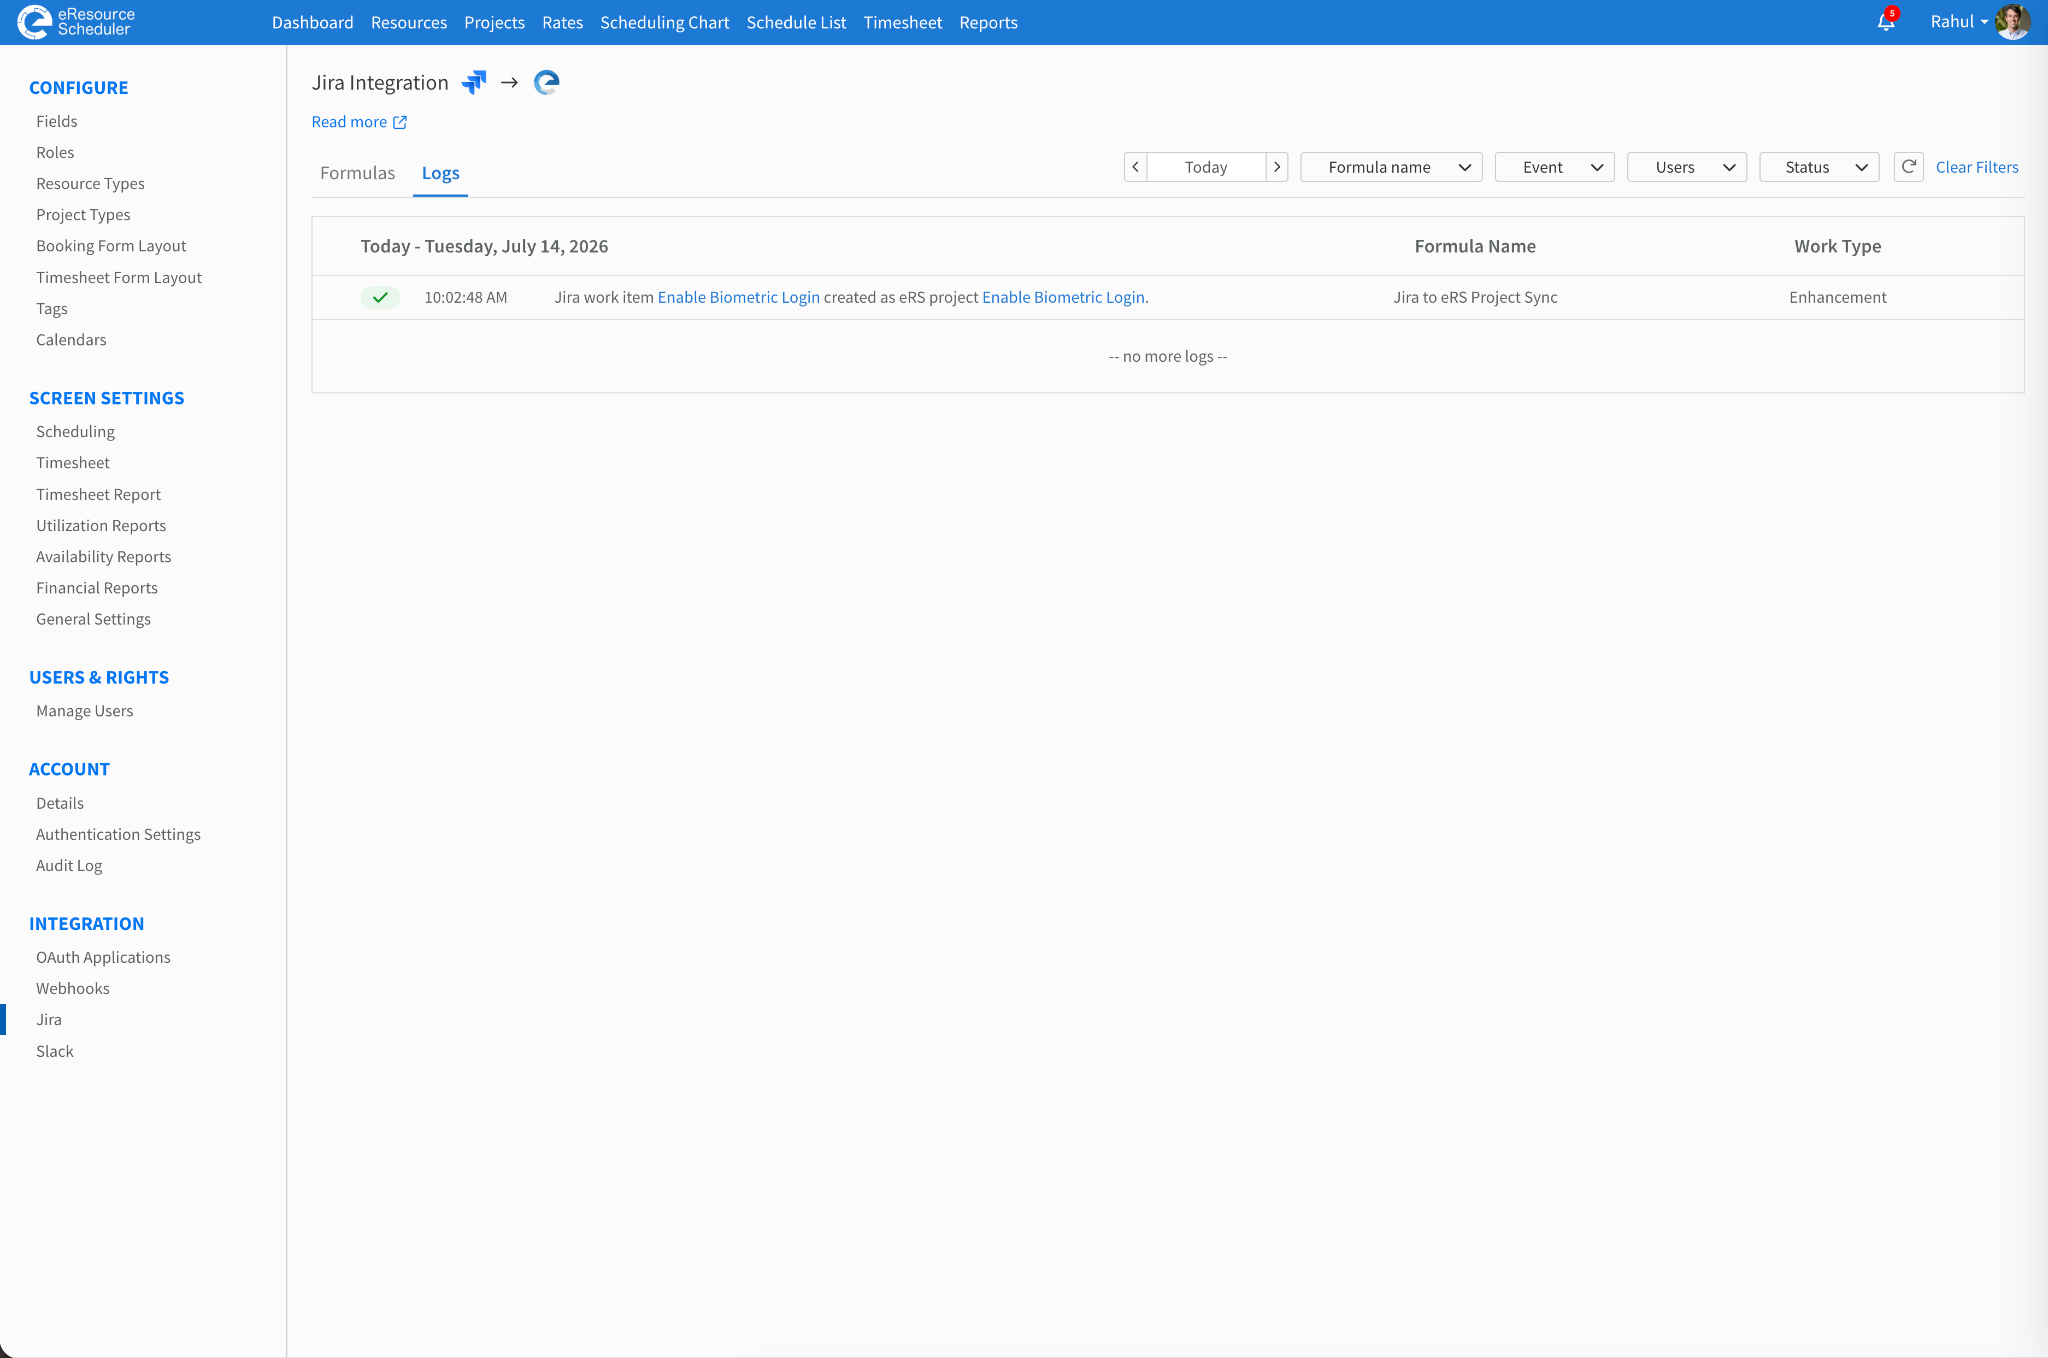Viewport: 2048px width, 1358px height.
Task: Open Projects from top navigation
Action: 494,22
